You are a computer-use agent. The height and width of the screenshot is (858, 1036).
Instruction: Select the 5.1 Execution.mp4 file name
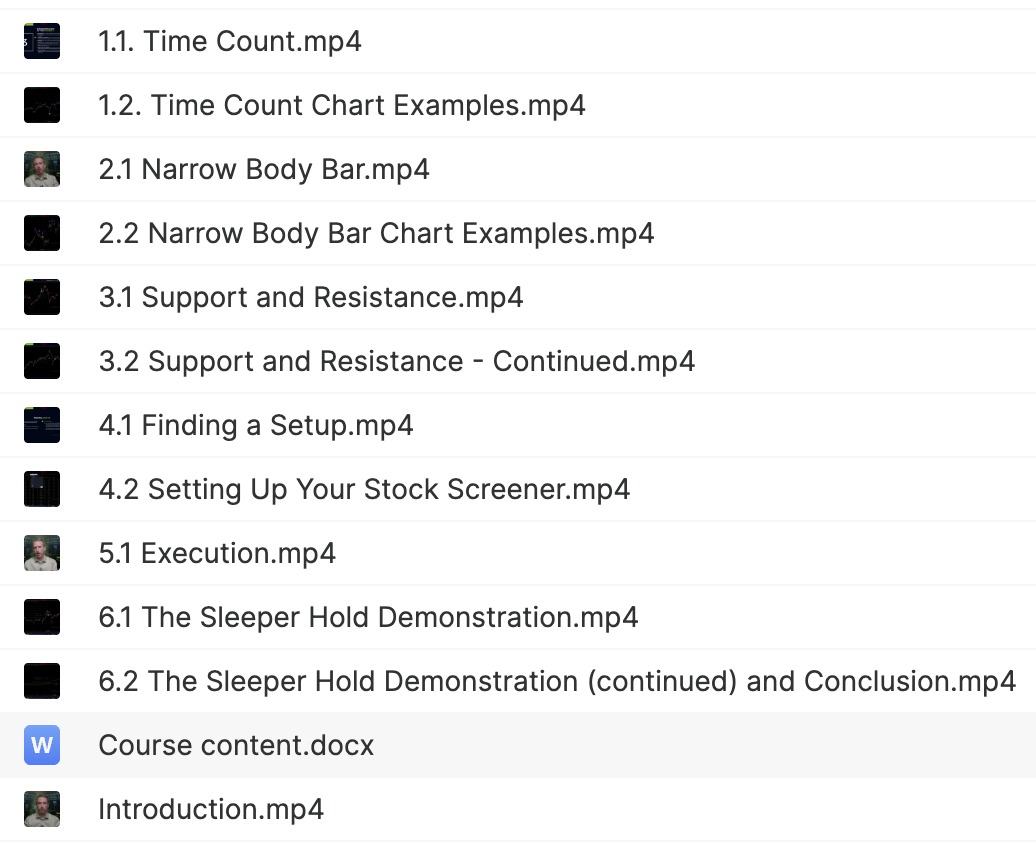[217, 553]
